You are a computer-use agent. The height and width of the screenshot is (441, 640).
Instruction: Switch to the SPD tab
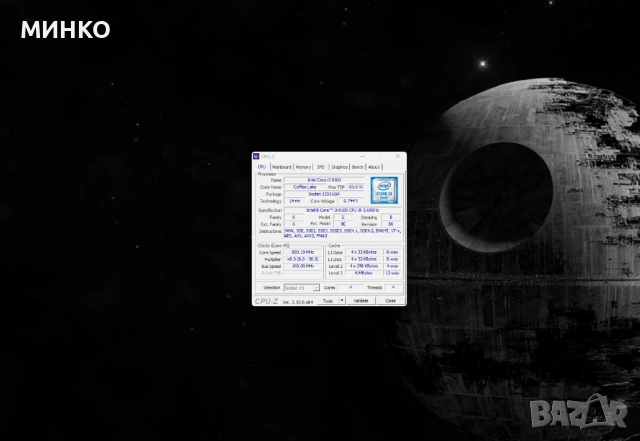tap(321, 167)
